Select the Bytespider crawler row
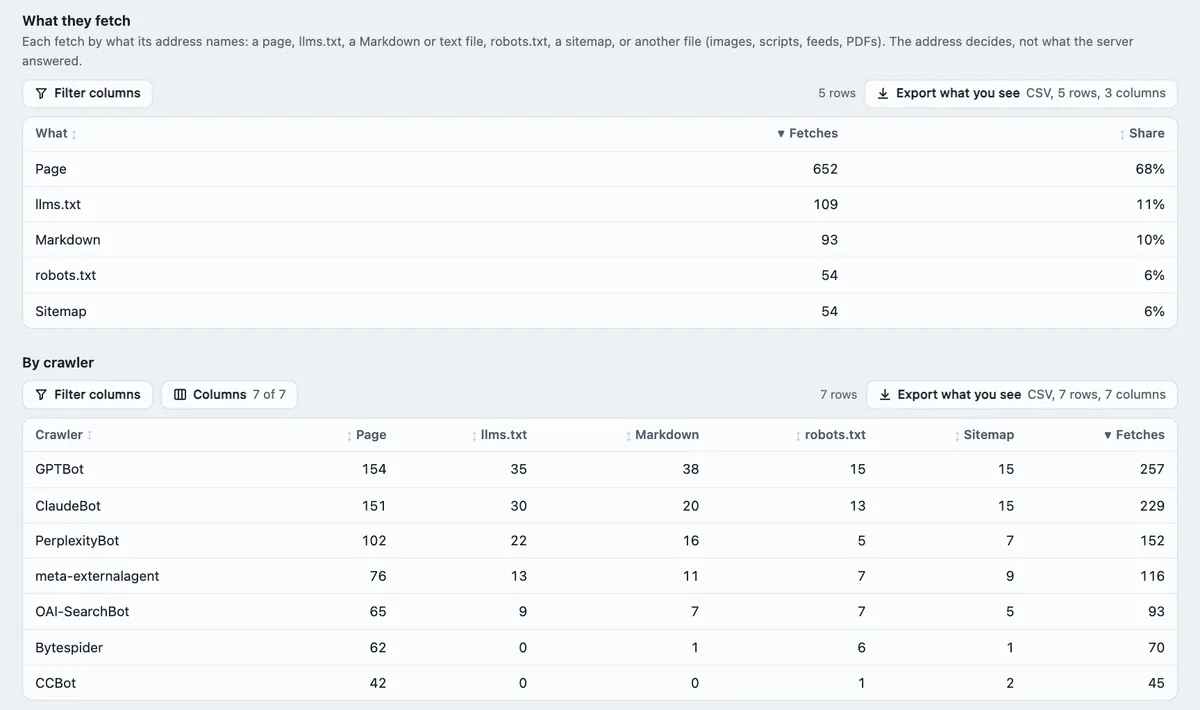Viewport: 1200px width, 710px height. point(600,647)
